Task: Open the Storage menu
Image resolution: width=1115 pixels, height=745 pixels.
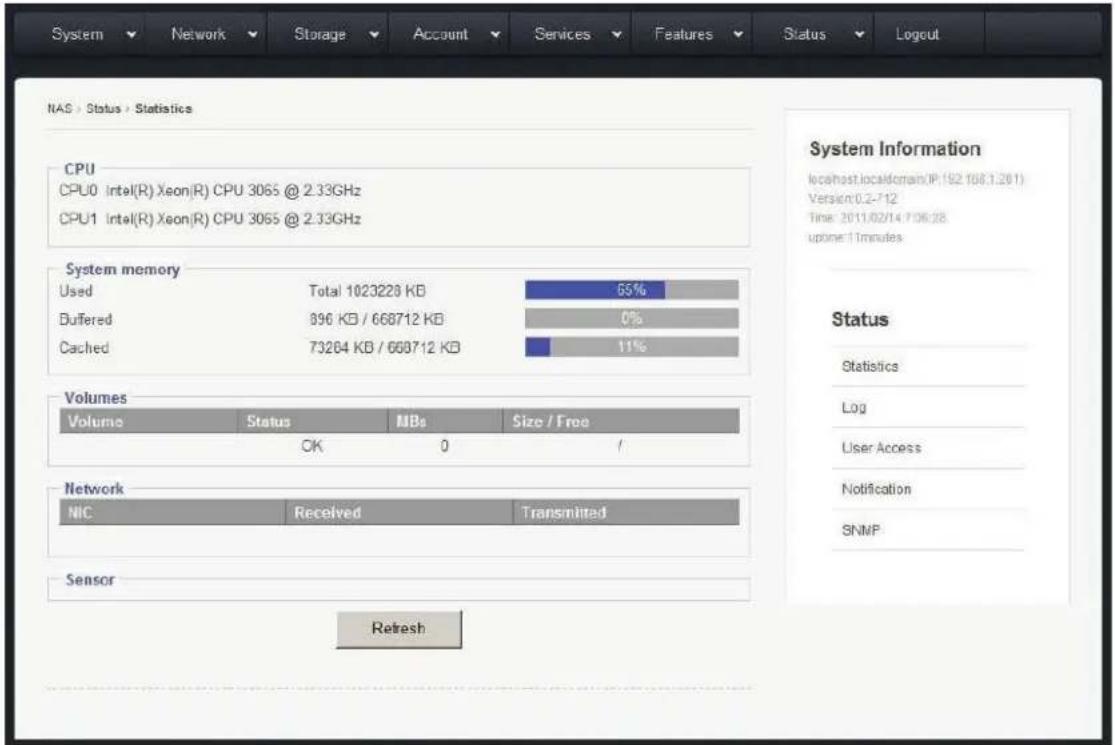Action: (319, 34)
